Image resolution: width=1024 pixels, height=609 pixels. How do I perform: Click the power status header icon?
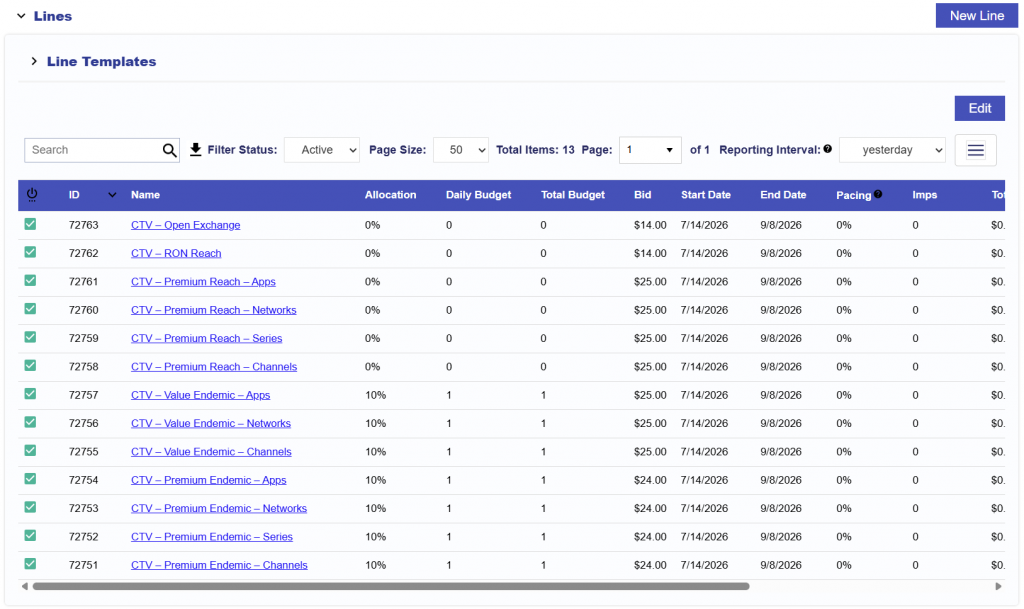(x=31, y=195)
